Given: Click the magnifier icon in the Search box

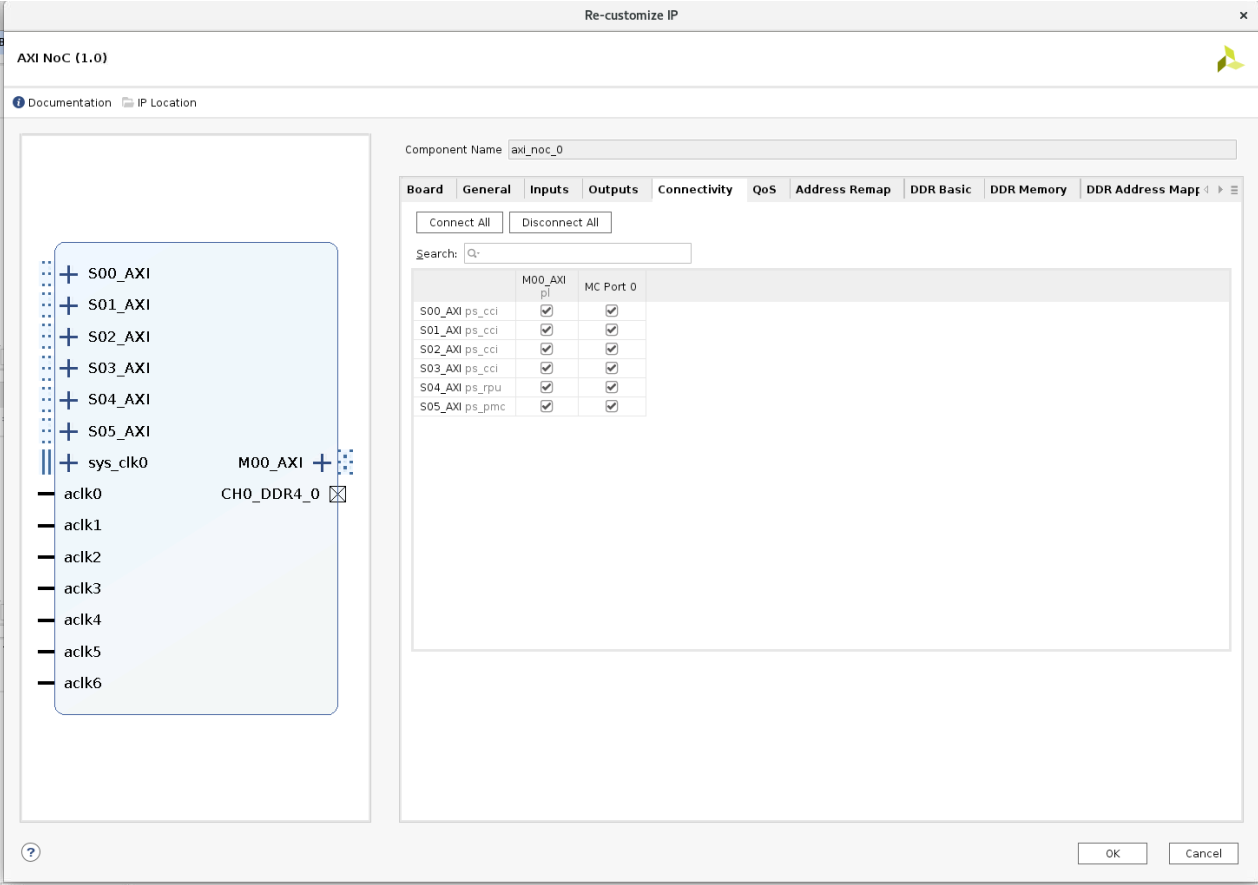Looking at the screenshot, I should click(471, 253).
